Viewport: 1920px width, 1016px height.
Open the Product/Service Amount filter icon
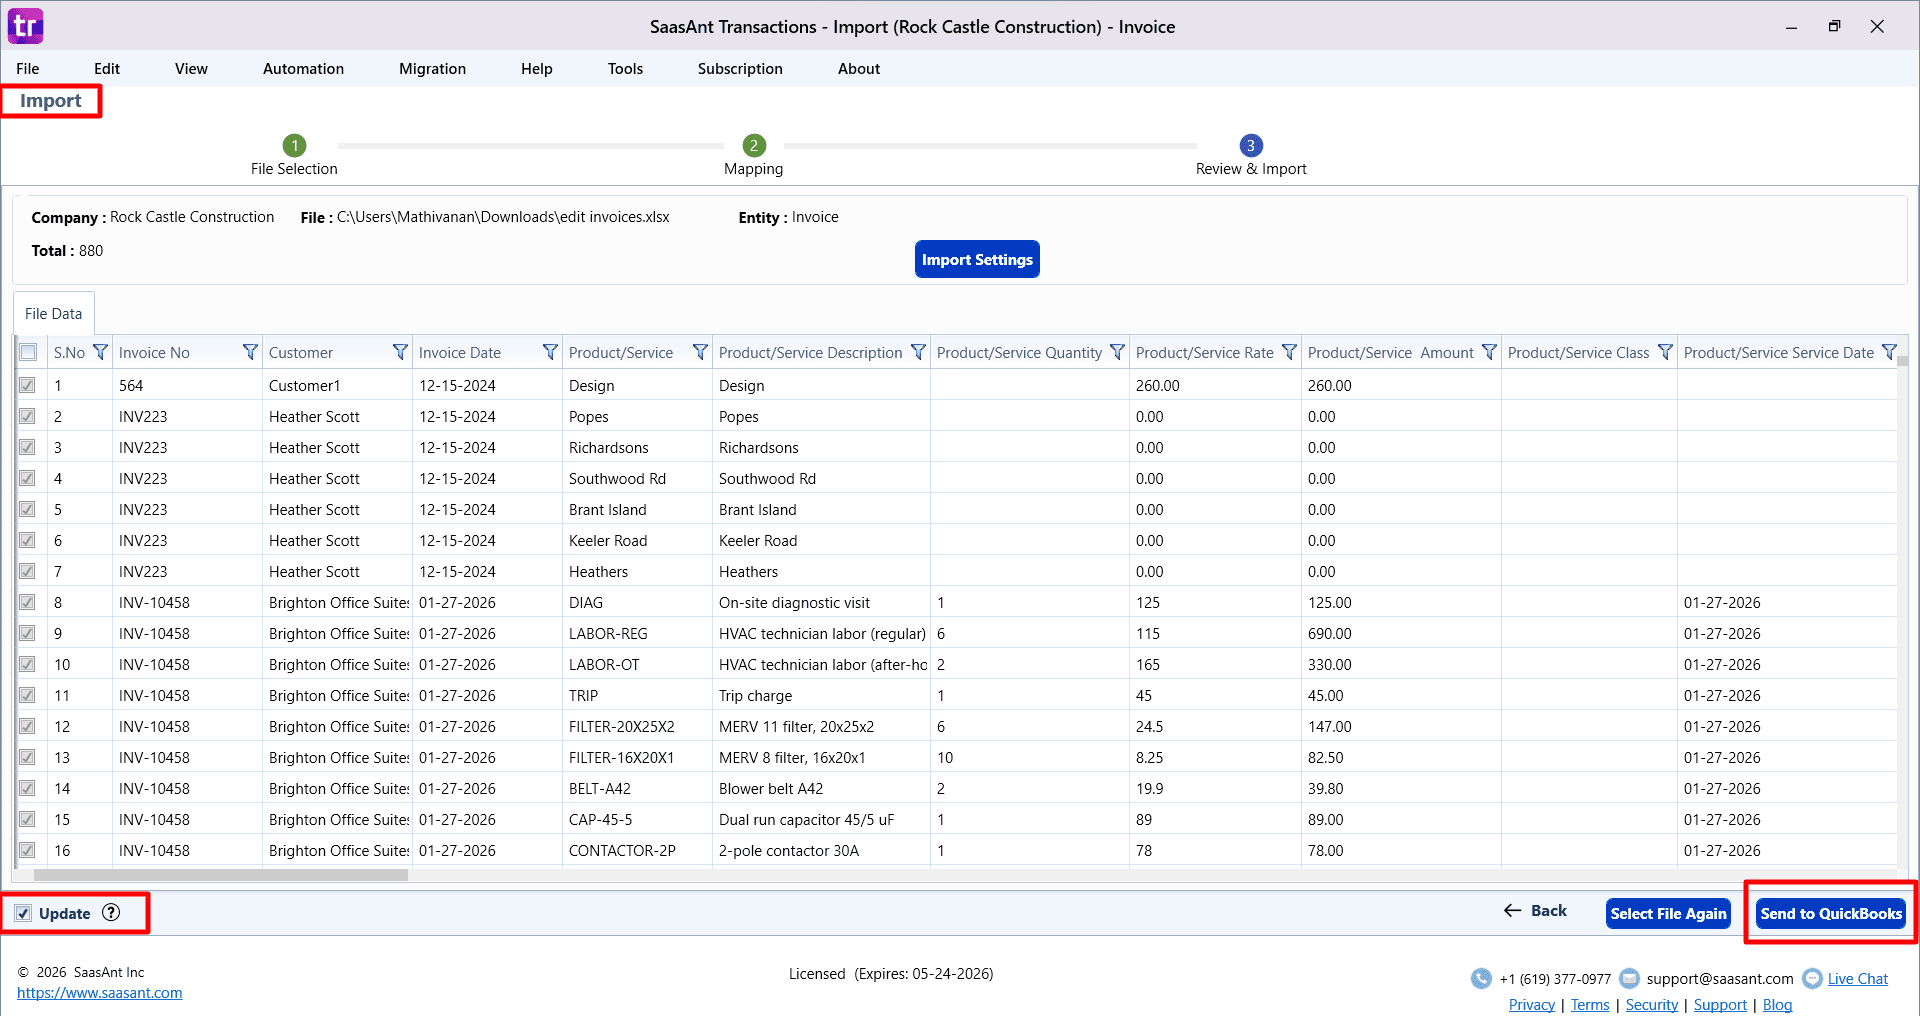point(1489,352)
